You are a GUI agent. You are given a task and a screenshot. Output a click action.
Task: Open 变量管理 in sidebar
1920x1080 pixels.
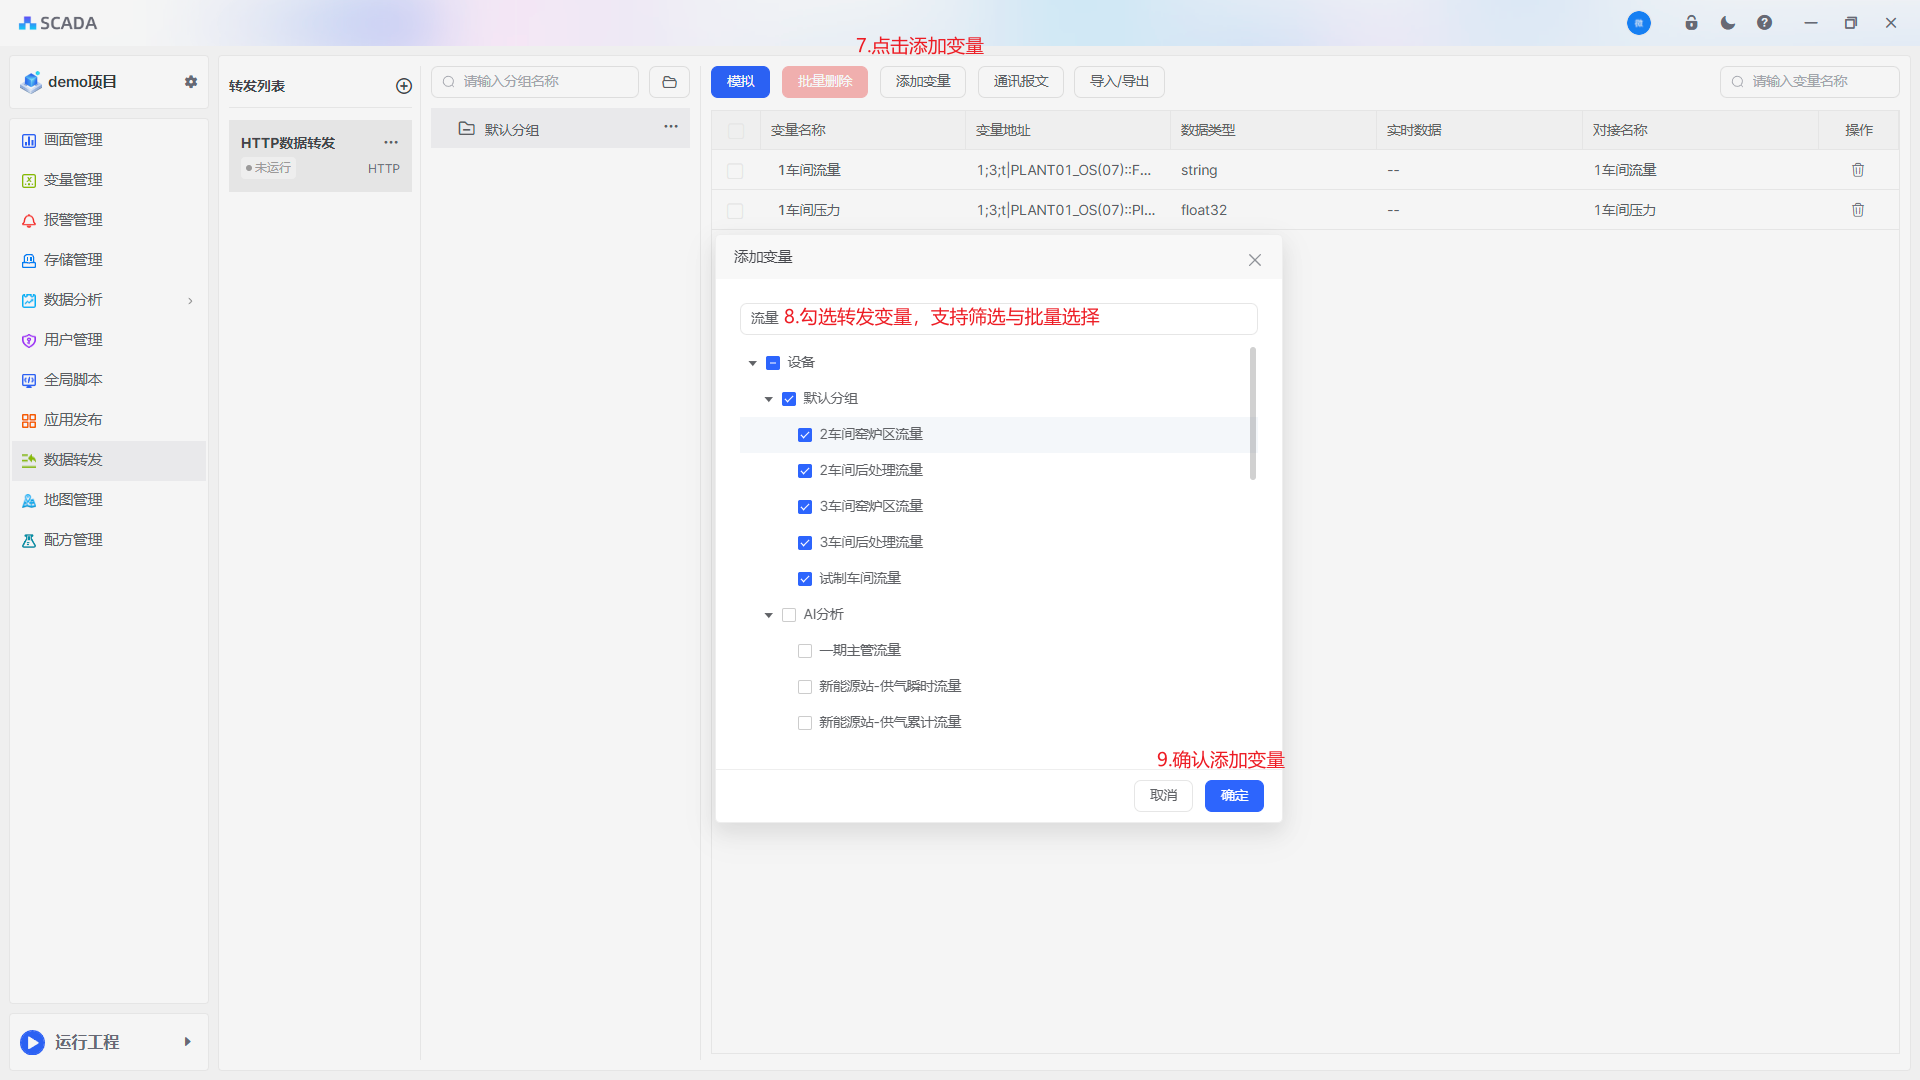(x=73, y=180)
